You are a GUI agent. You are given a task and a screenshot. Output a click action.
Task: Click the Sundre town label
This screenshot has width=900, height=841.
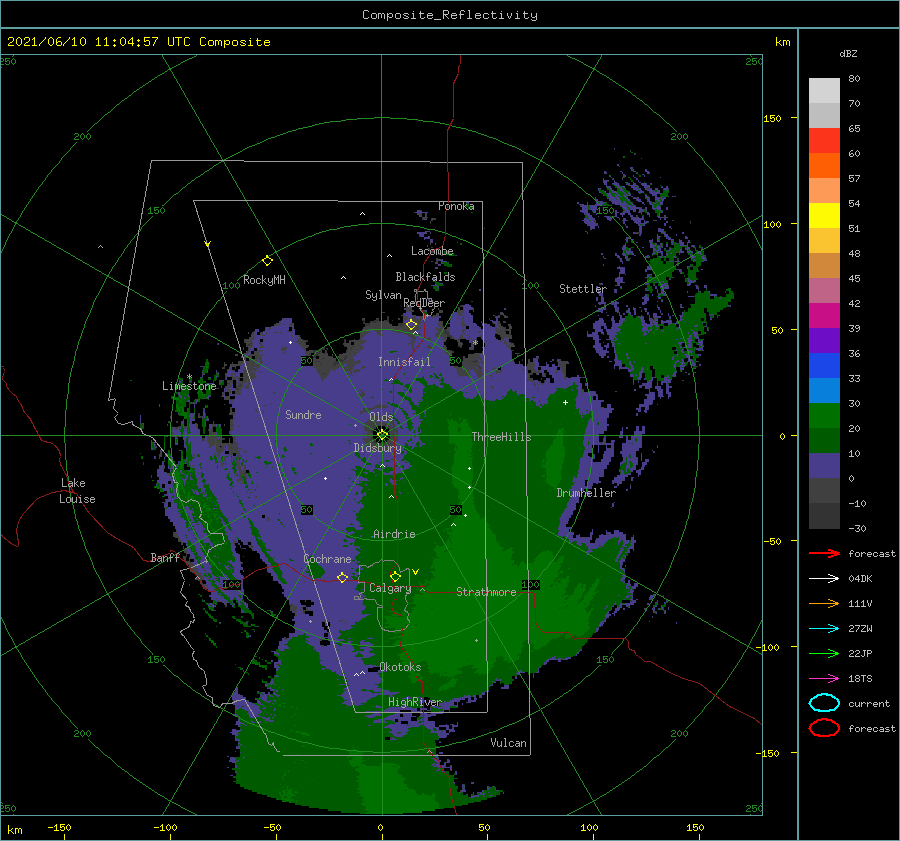click(x=303, y=414)
